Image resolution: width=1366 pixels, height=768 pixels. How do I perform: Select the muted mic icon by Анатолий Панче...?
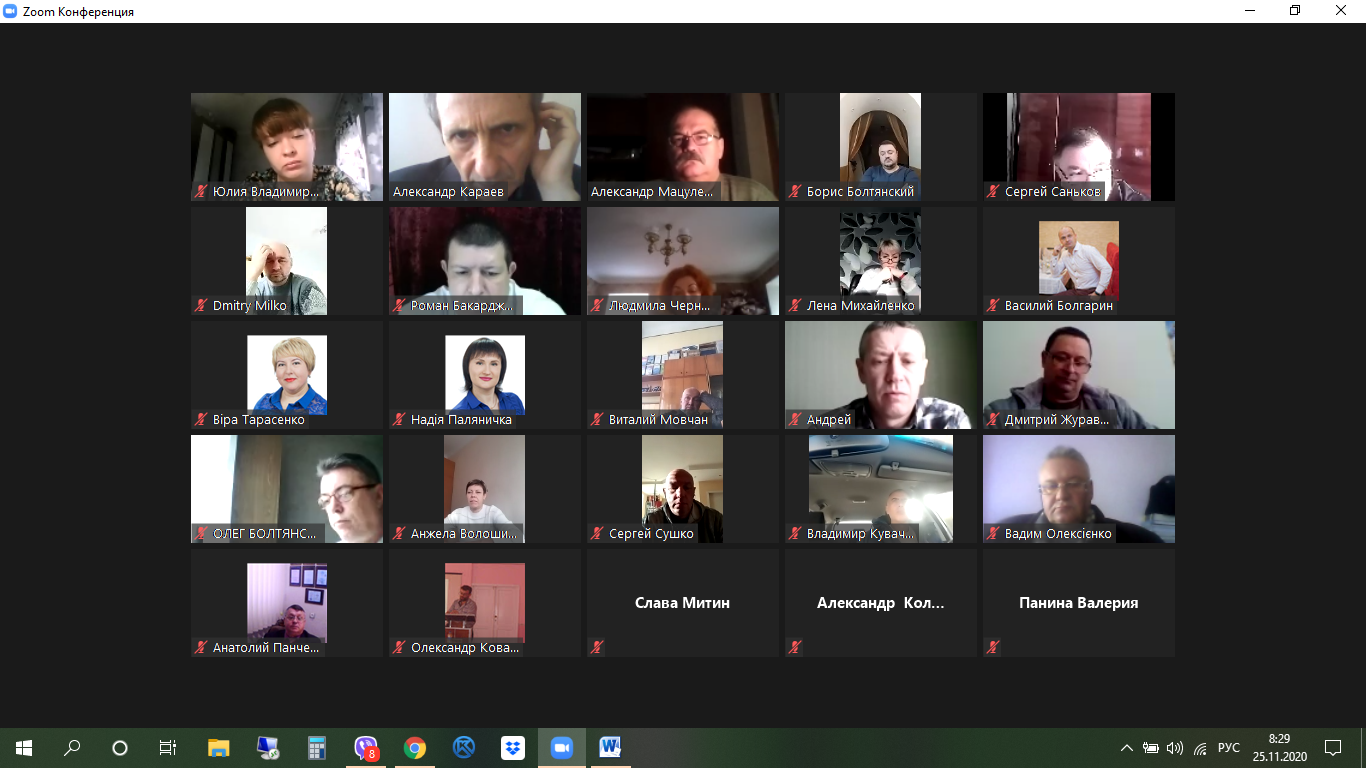(201, 648)
